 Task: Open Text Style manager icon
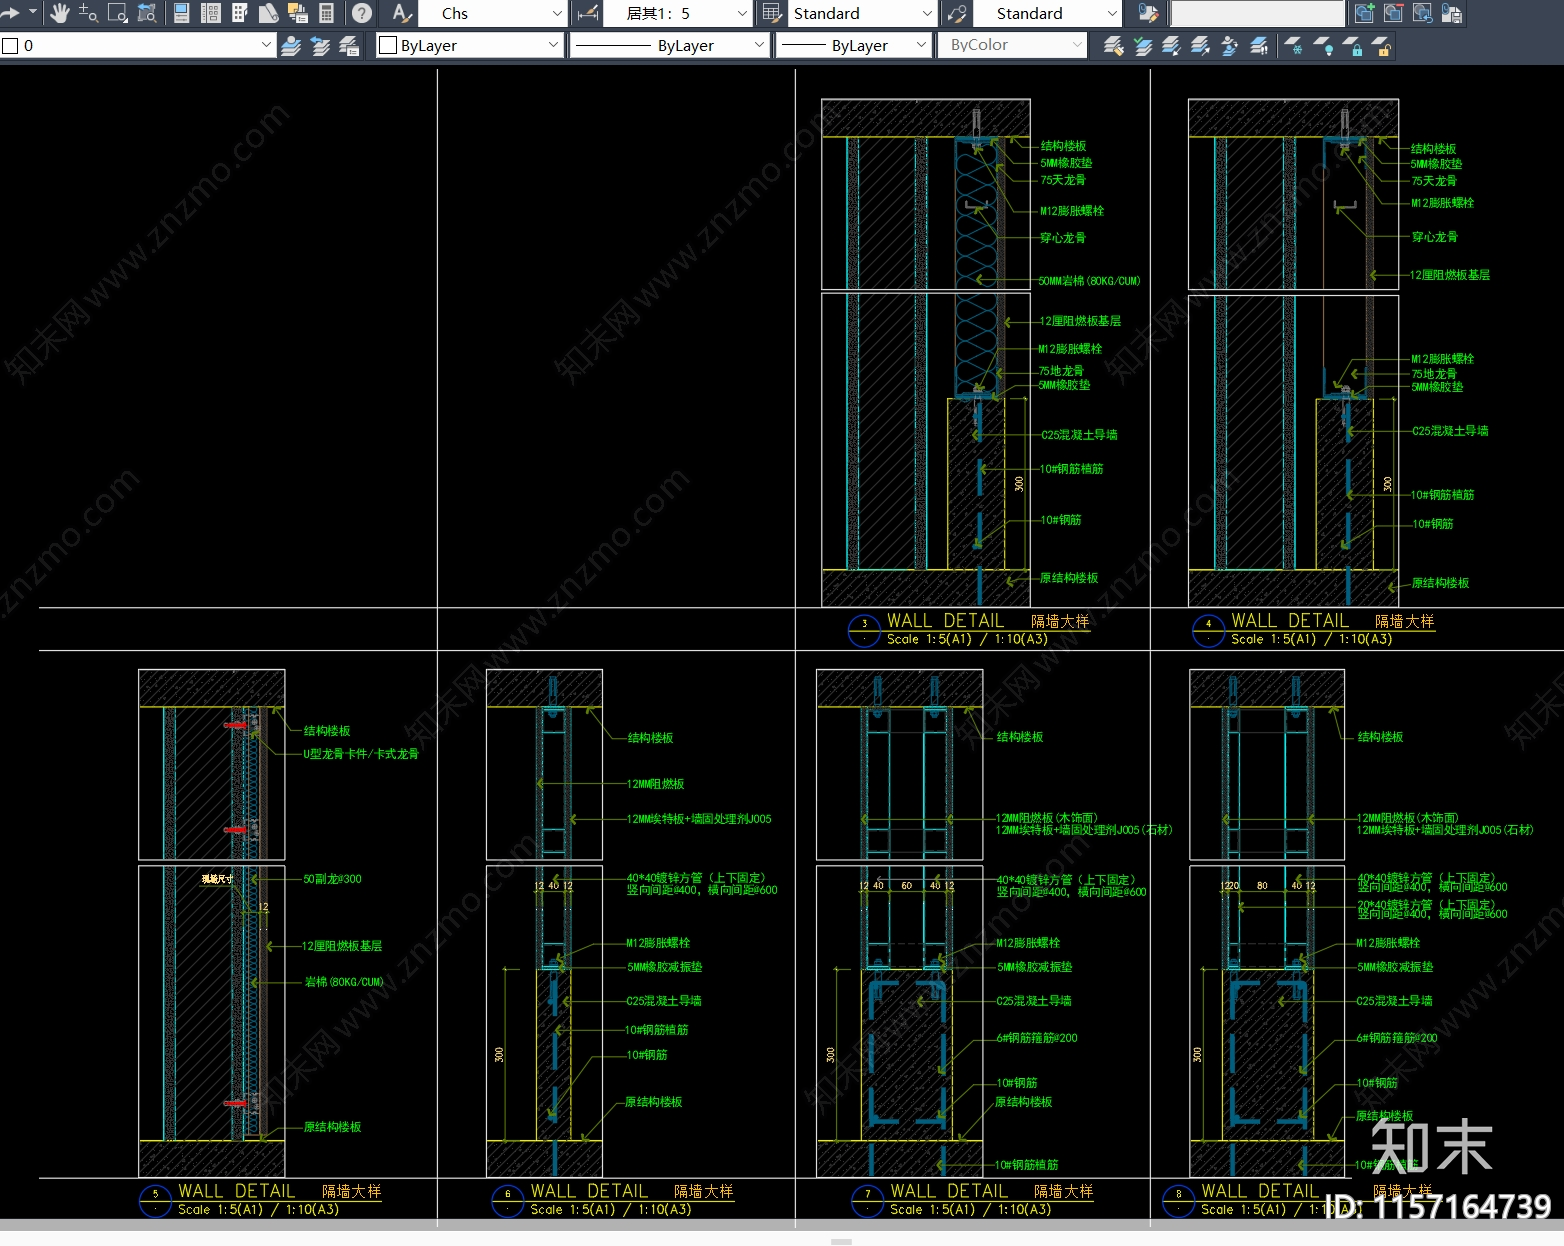[x=401, y=13]
